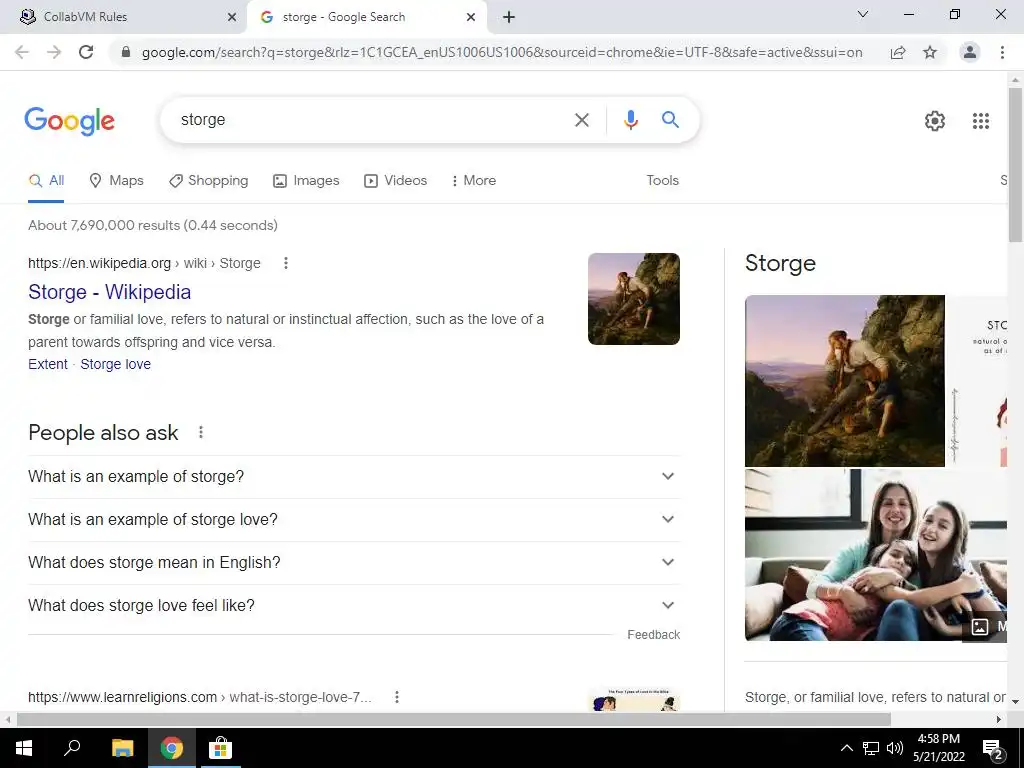This screenshot has width=1024, height=768.
Task: Click the horizontal page scrollbar
Action: [x=454, y=720]
